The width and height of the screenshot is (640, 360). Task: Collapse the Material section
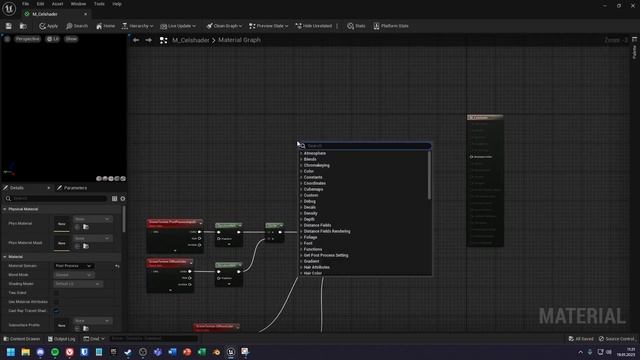(5, 257)
